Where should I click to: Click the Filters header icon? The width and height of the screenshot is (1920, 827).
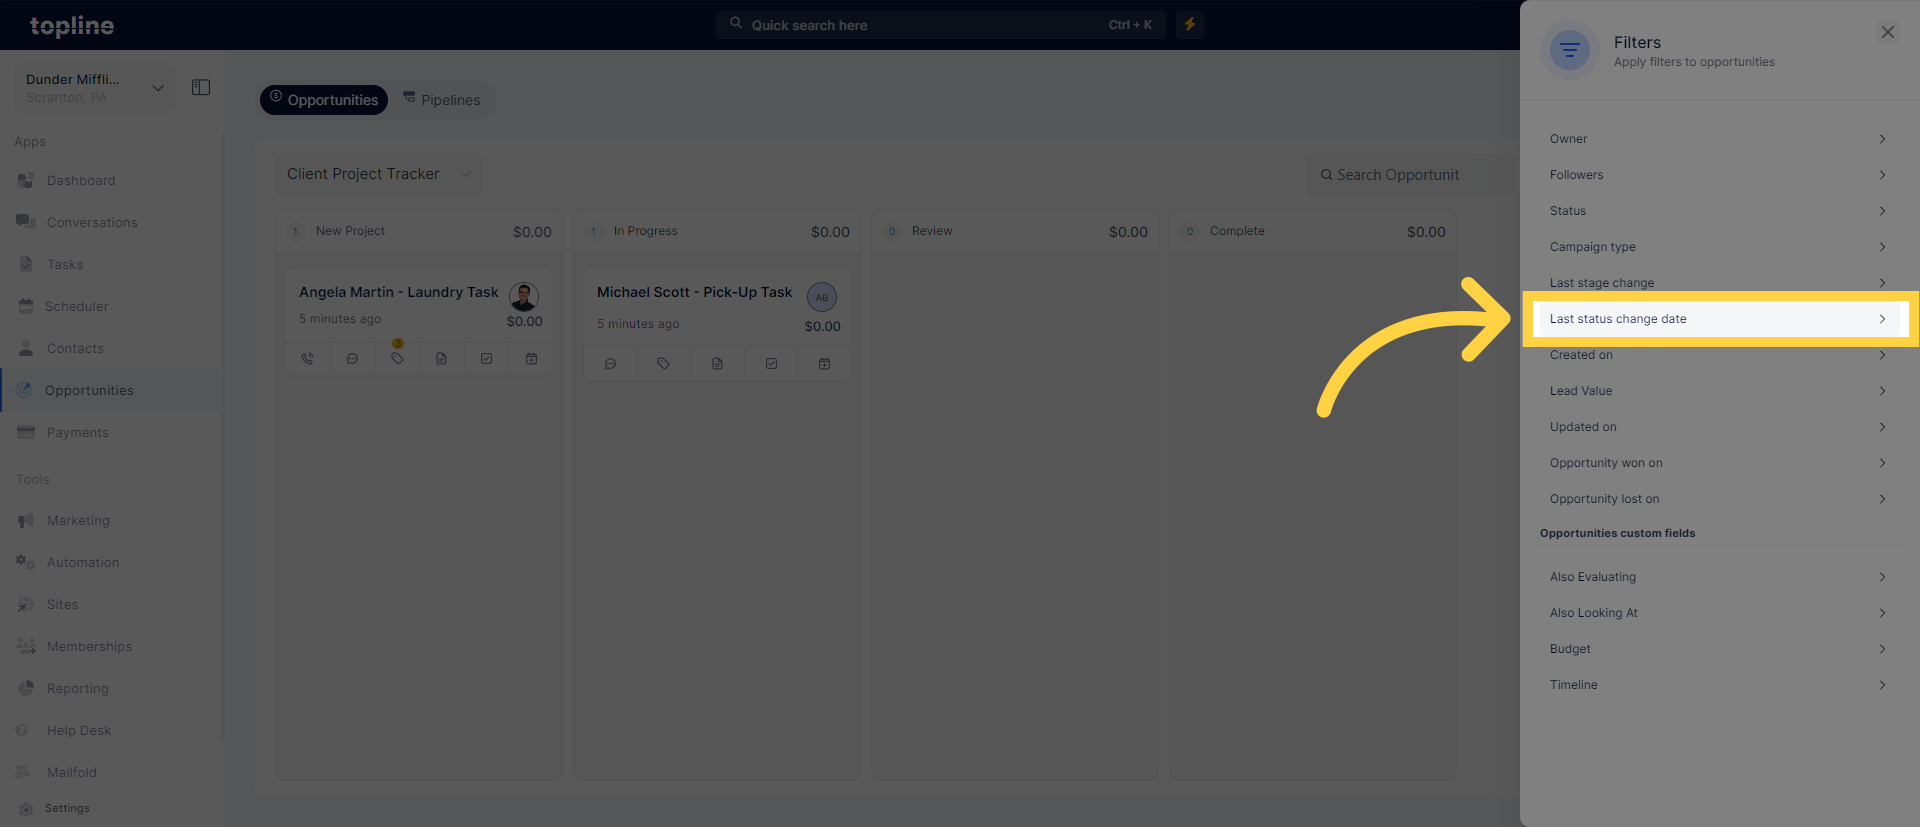click(x=1569, y=50)
